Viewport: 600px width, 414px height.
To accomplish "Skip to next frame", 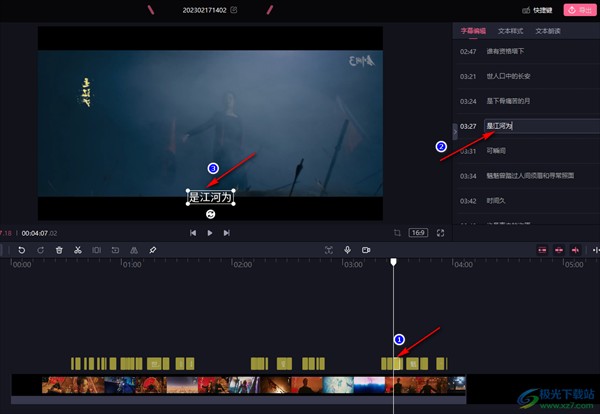I will (228, 232).
